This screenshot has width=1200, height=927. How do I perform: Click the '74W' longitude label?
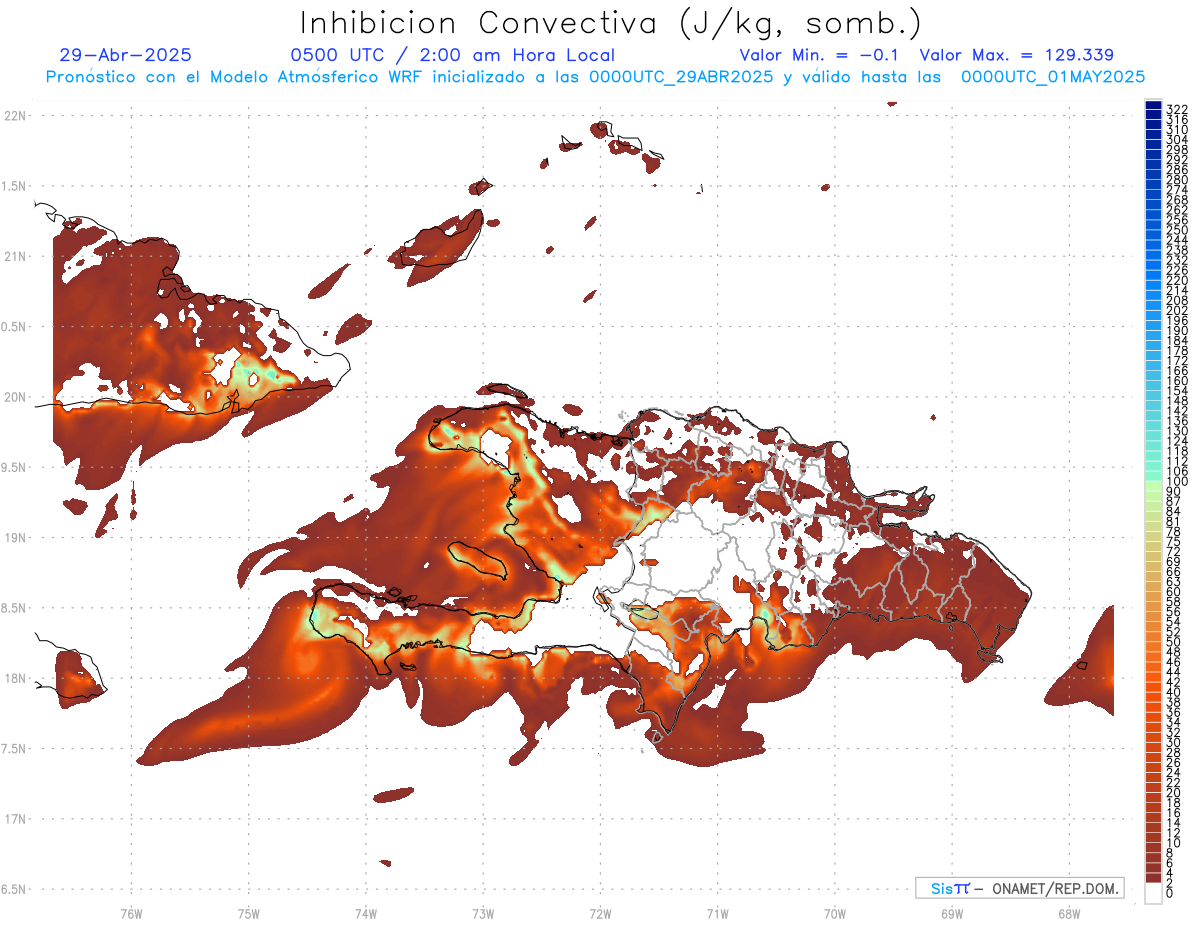(366, 913)
